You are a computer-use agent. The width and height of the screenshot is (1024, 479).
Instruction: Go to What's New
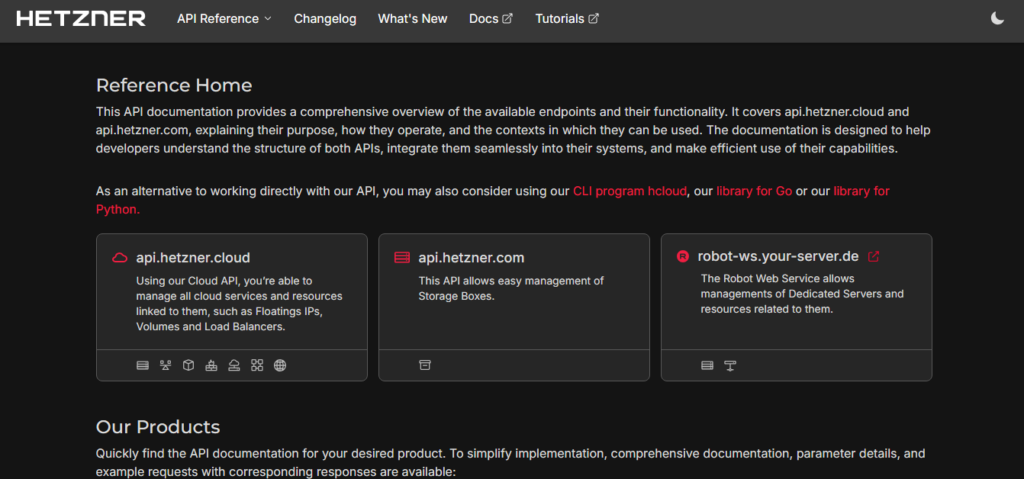coord(413,19)
